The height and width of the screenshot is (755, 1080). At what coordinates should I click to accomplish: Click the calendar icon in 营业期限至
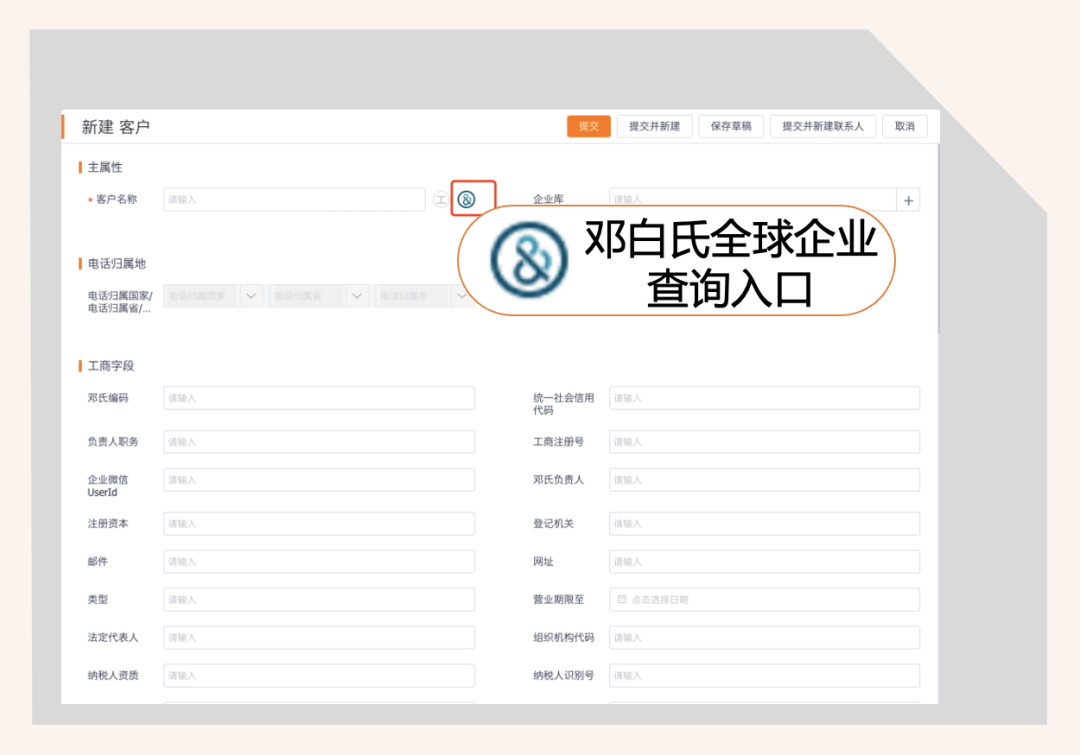[621, 599]
